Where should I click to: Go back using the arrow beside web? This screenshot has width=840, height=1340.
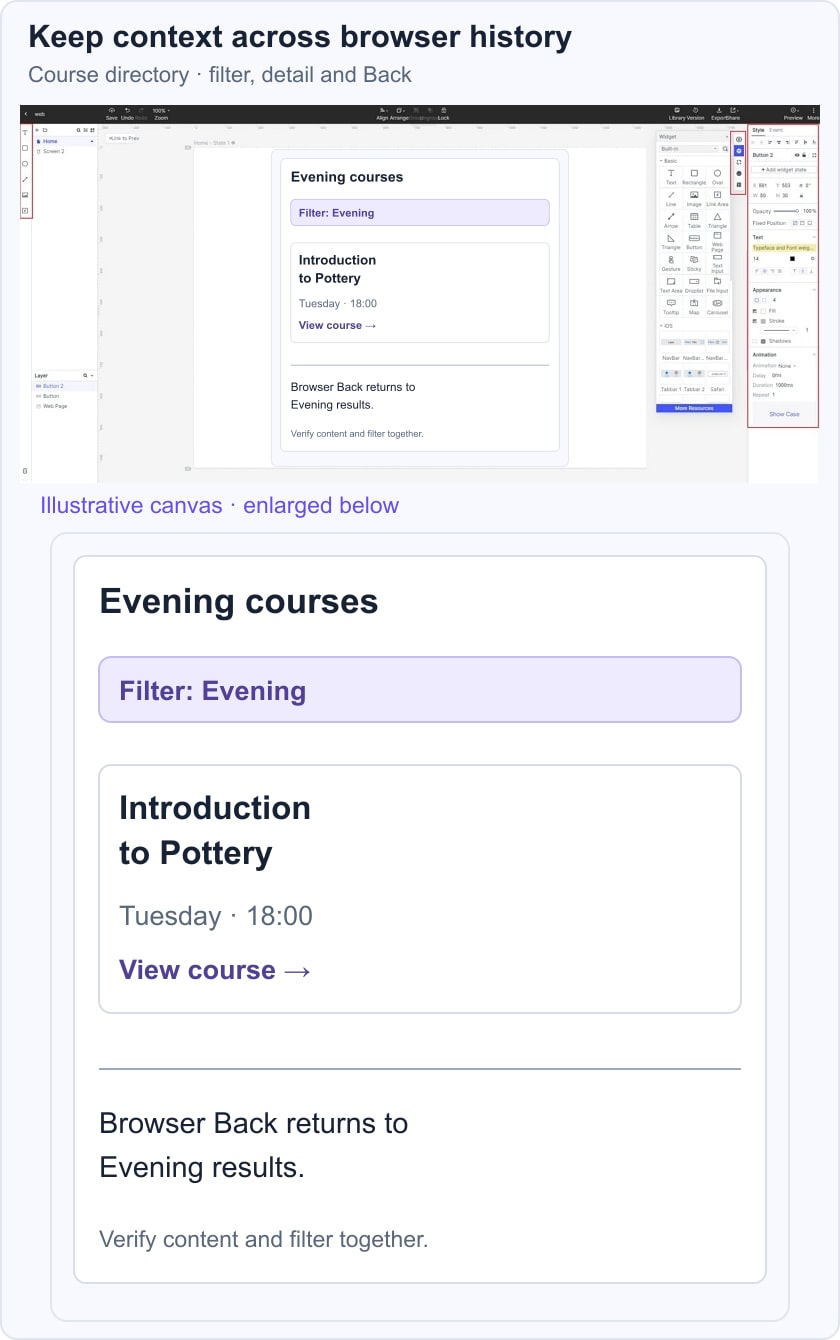(x=26, y=114)
